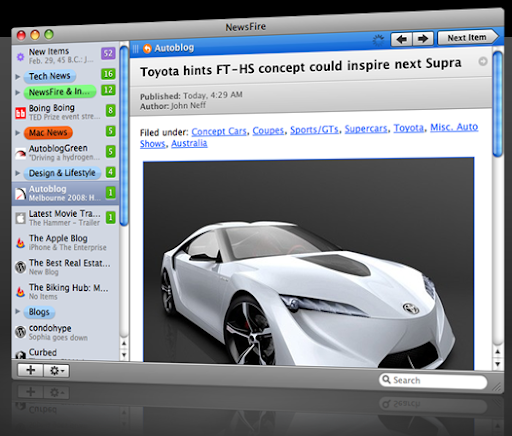
Task: Go back with the left arrow button
Action: [x=401, y=39]
